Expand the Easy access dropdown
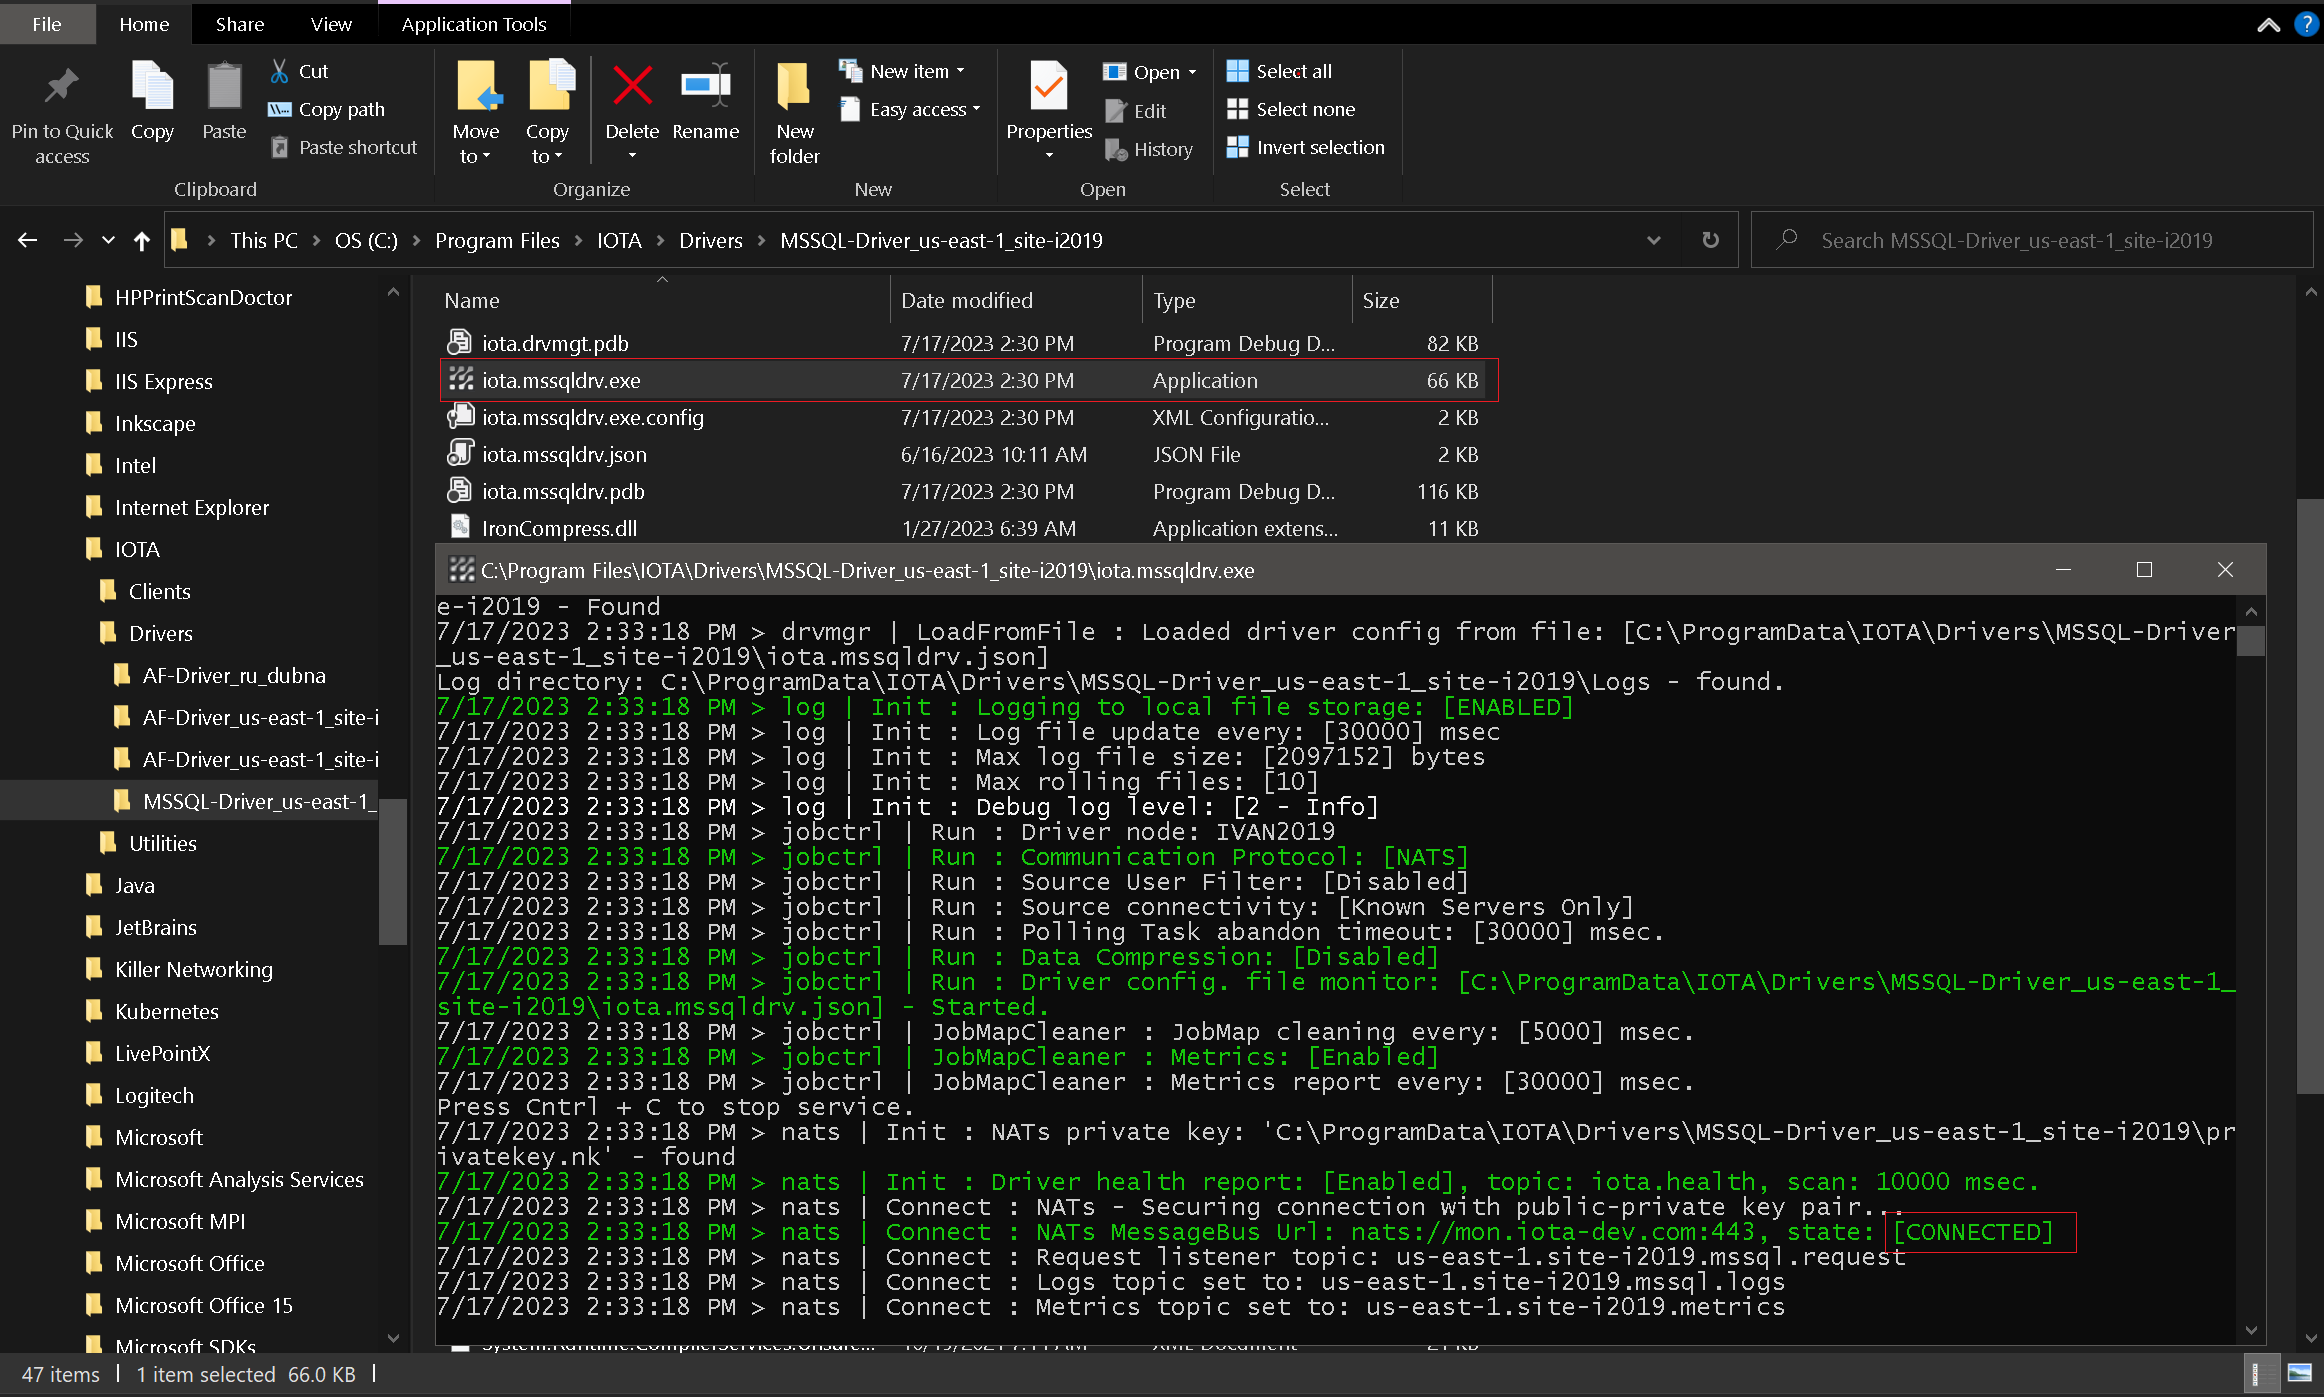This screenshot has width=2324, height=1397. click(x=977, y=109)
